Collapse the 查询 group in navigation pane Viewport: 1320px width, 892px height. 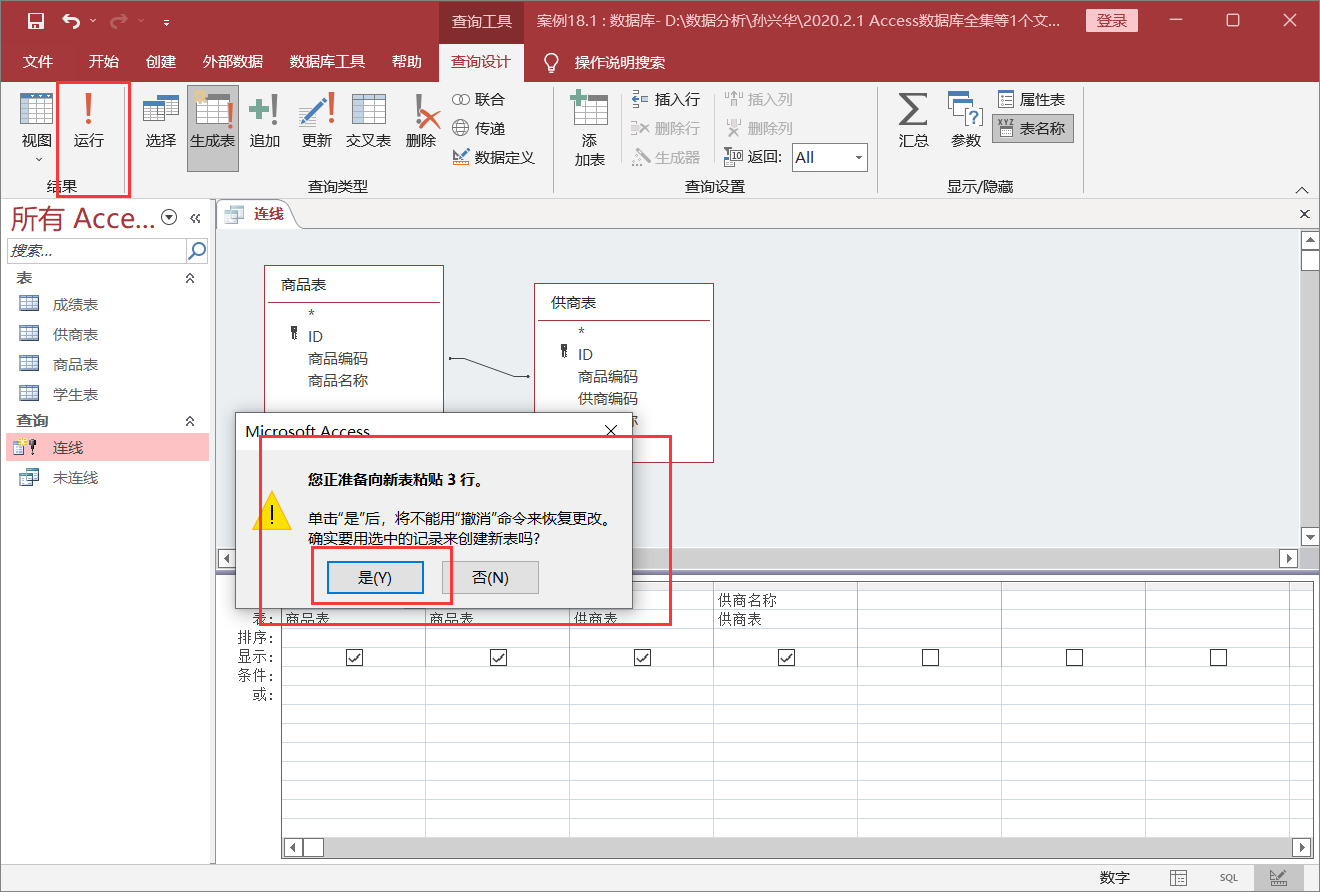[x=190, y=420]
